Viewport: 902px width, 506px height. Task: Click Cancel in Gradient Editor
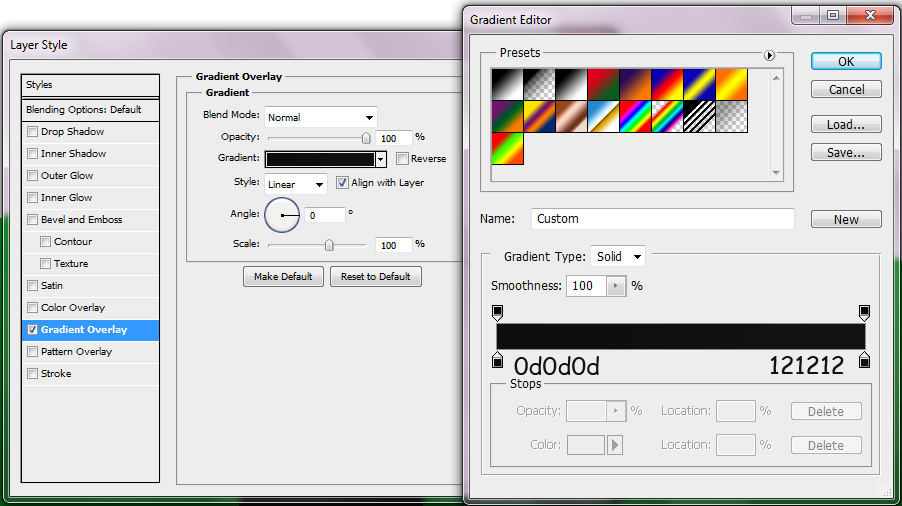(x=846, y=90)
